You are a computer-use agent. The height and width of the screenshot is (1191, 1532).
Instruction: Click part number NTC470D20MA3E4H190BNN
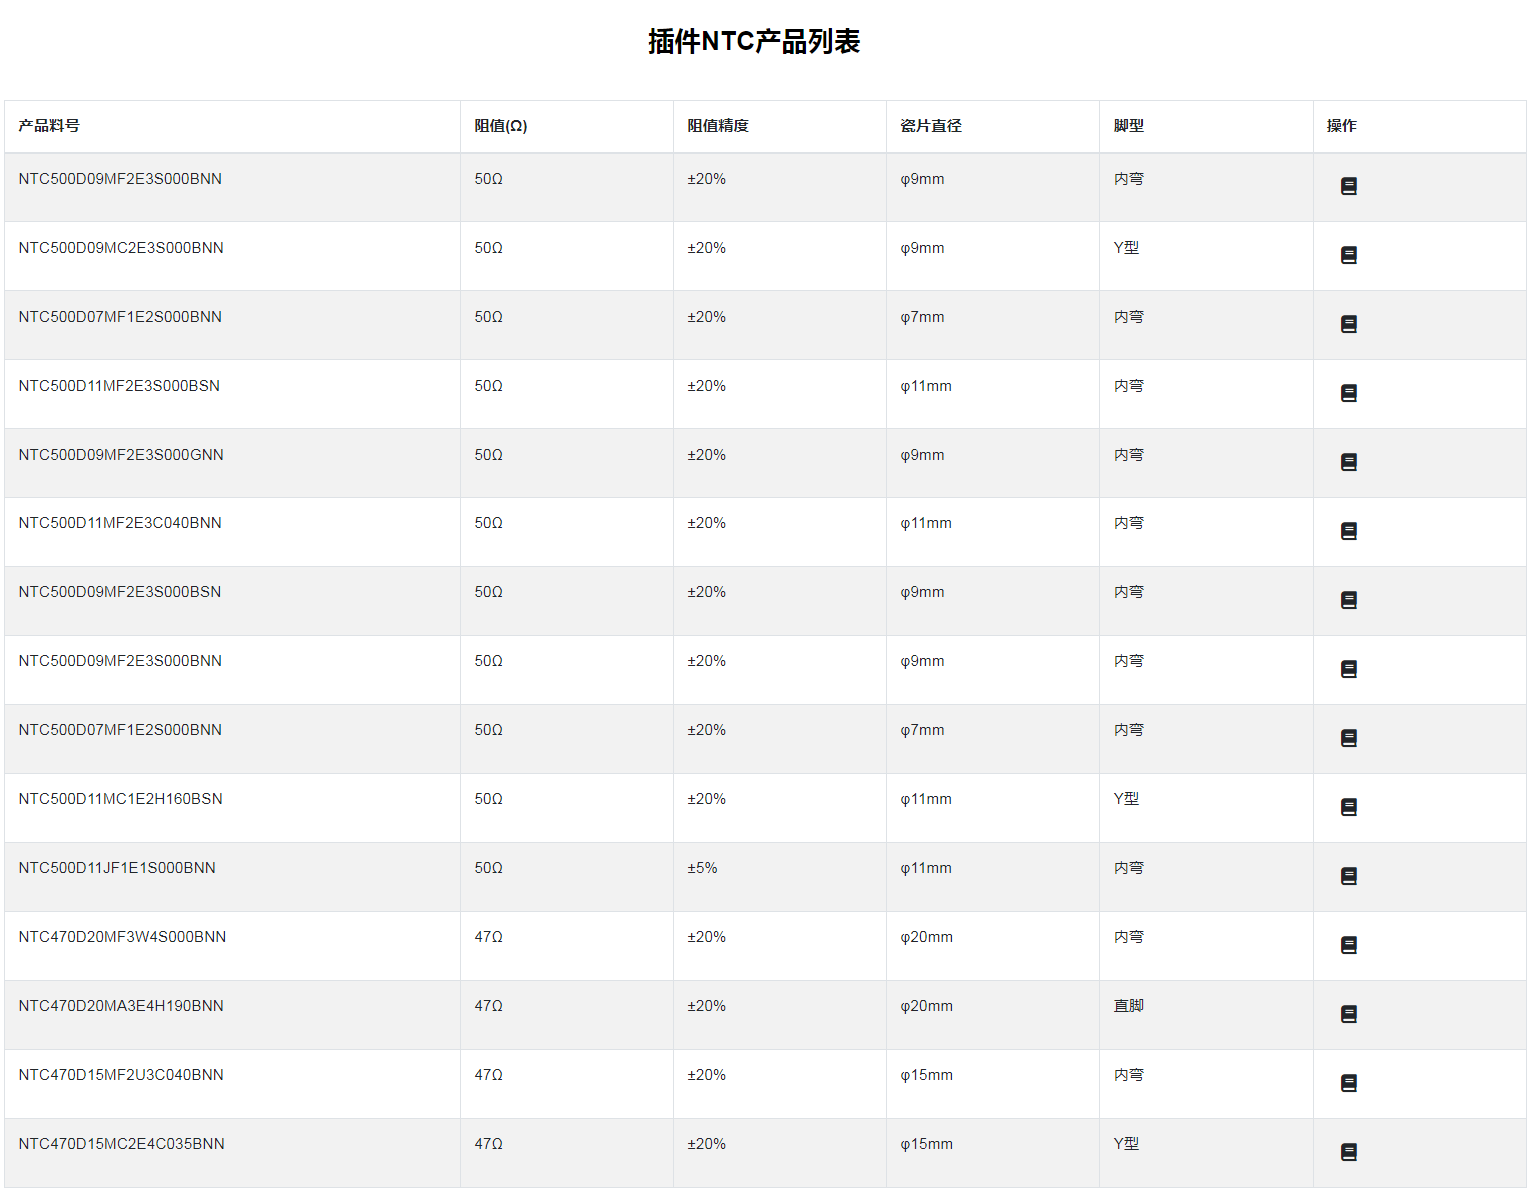(x=121, y=1006)
